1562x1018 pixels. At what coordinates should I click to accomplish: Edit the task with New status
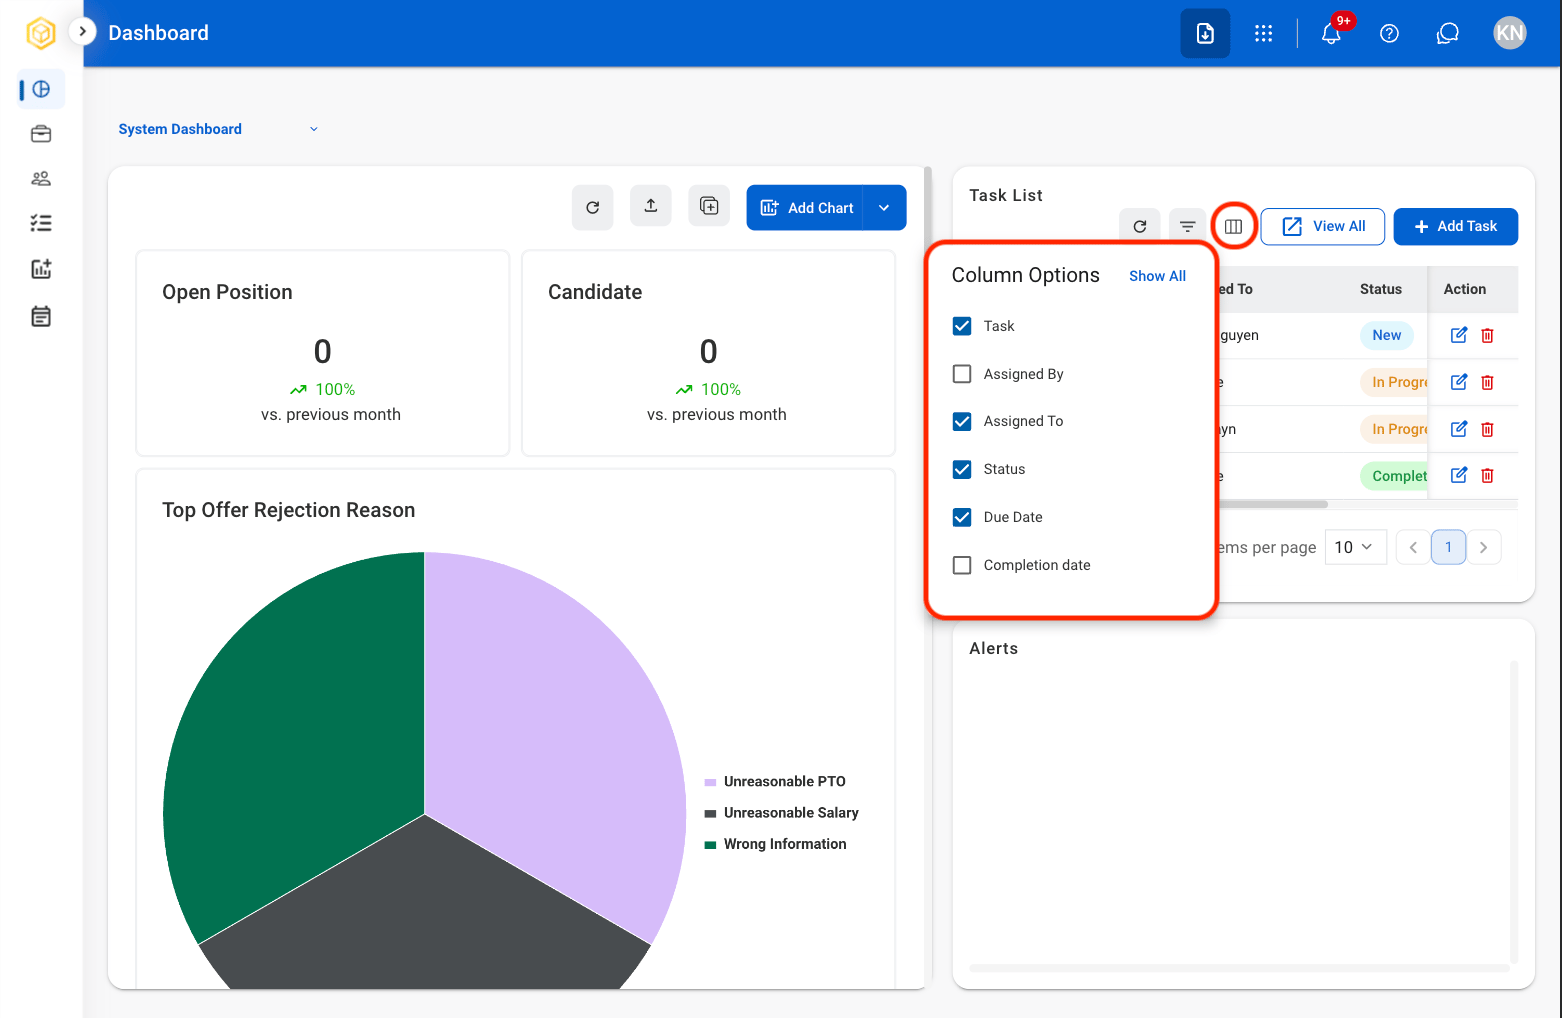[x=1459, y=335]
